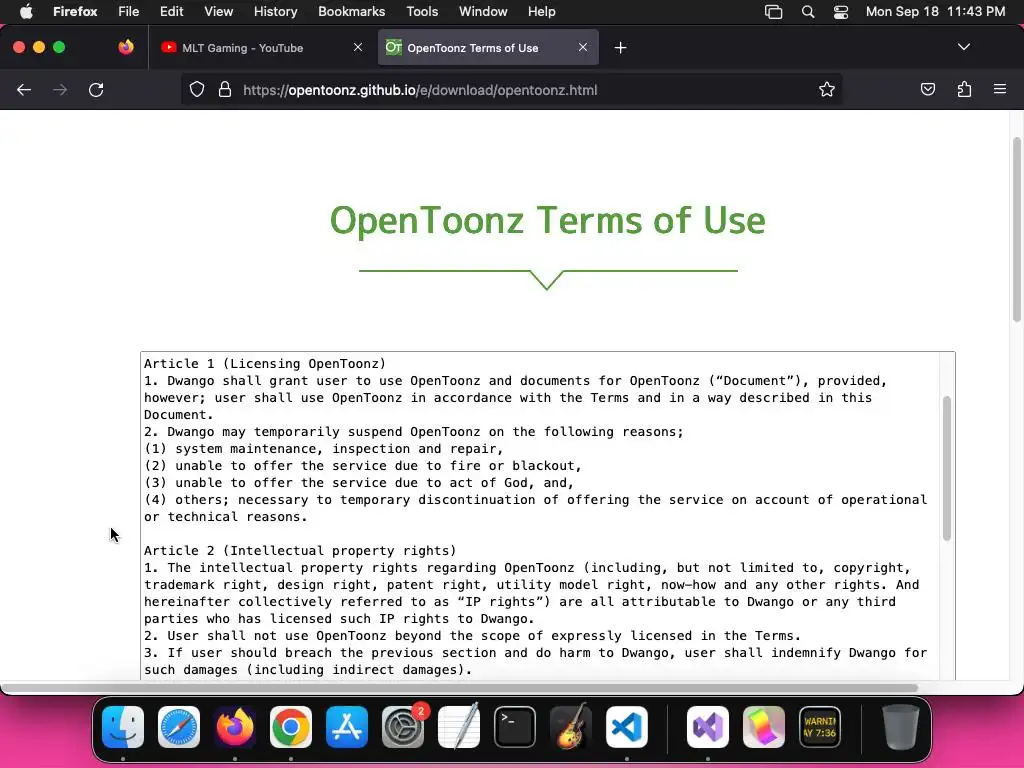This screenshot has height=768, width=1024.
Task: Open the File menu
Action: (129, 12)
